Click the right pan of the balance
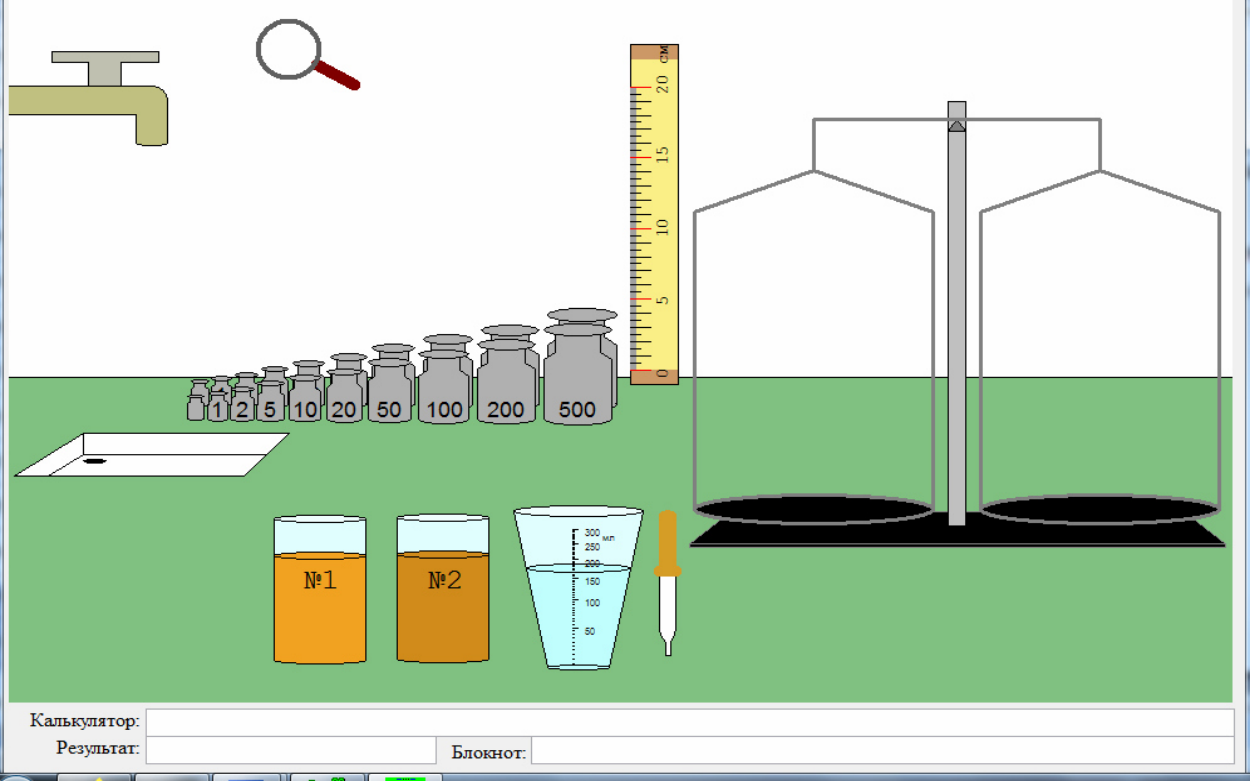Image resolution: width=1251 pixels, height=781 pixels. coord(1100,509)
